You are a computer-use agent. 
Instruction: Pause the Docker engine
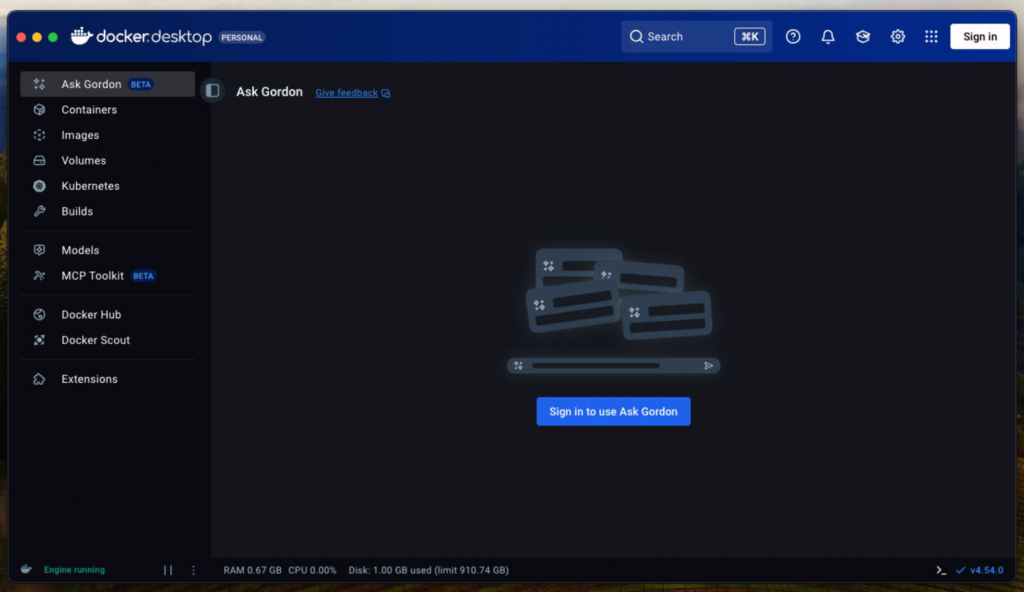pos(168,570)
